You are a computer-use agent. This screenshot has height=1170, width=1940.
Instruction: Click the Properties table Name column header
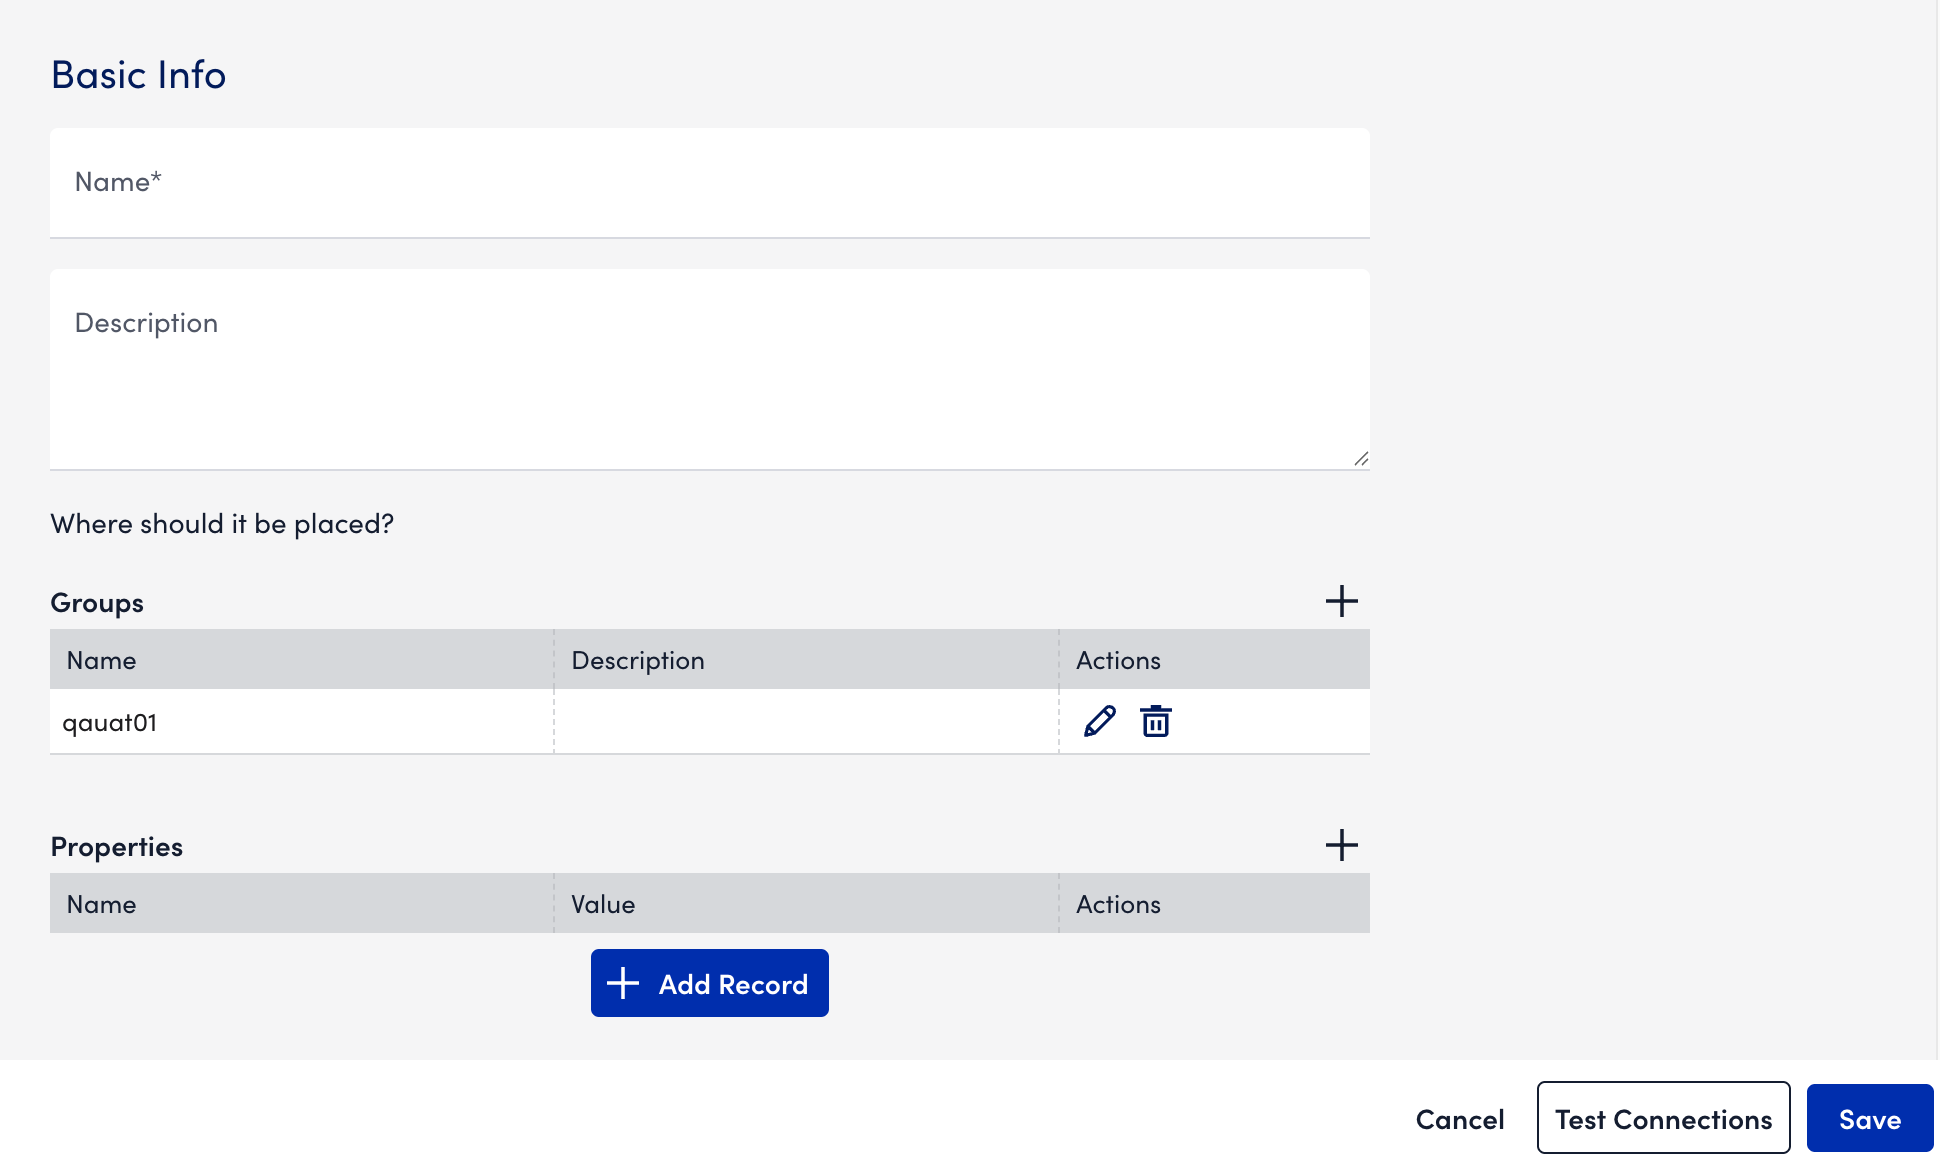pyautogui.click(x=302, y=904)
